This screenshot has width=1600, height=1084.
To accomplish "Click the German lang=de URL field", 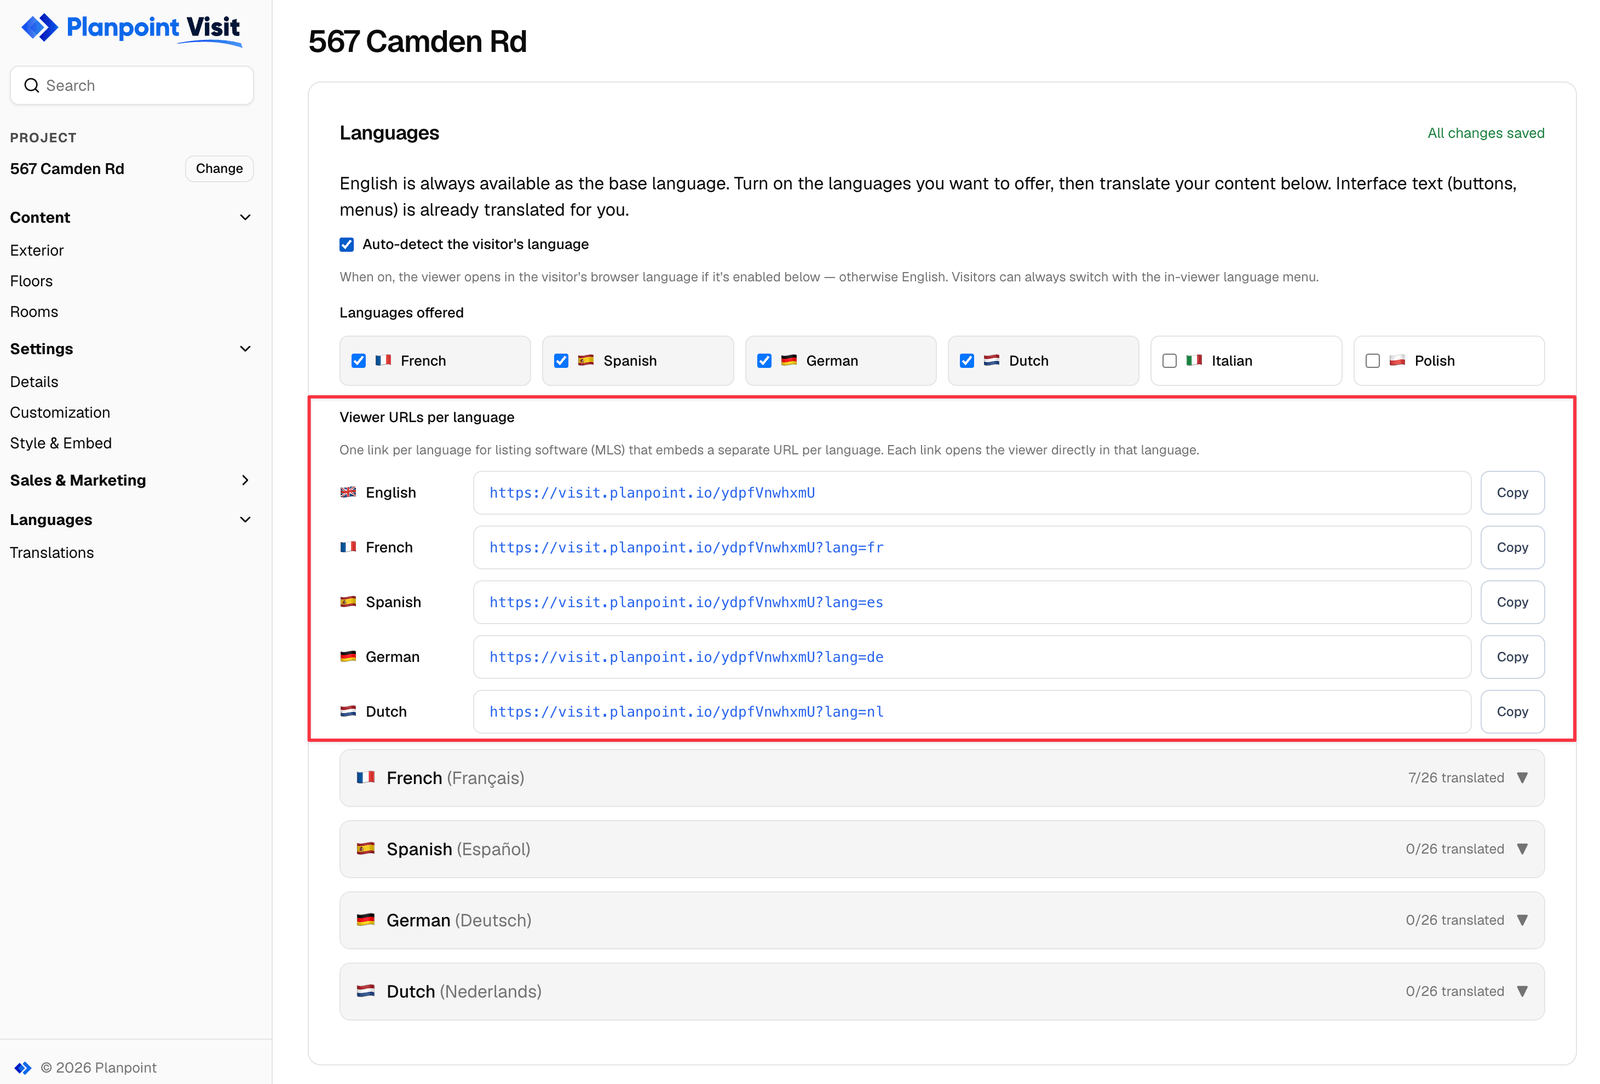I will [972, 657].
